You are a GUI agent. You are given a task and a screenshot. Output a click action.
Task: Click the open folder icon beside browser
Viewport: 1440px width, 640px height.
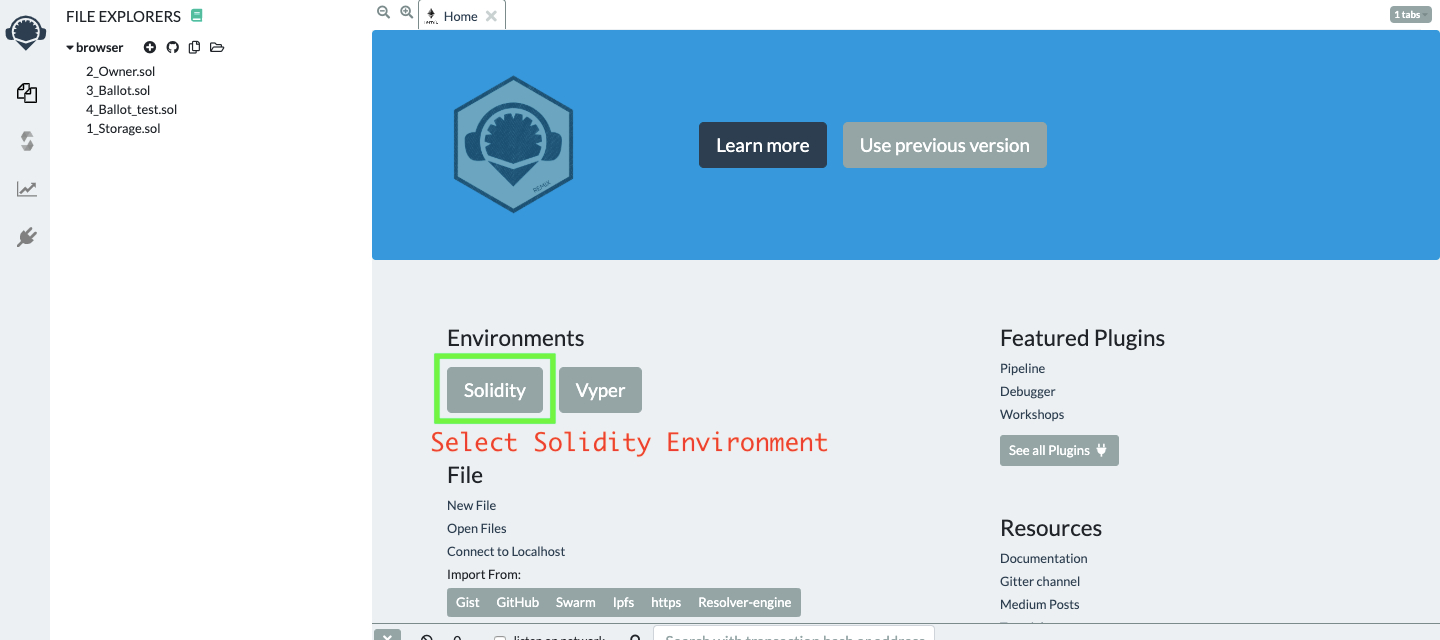[x=217, y=47]
